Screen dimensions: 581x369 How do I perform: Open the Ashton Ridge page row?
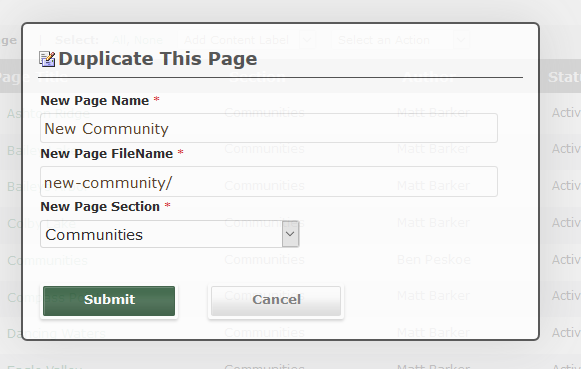click(49, 113)
